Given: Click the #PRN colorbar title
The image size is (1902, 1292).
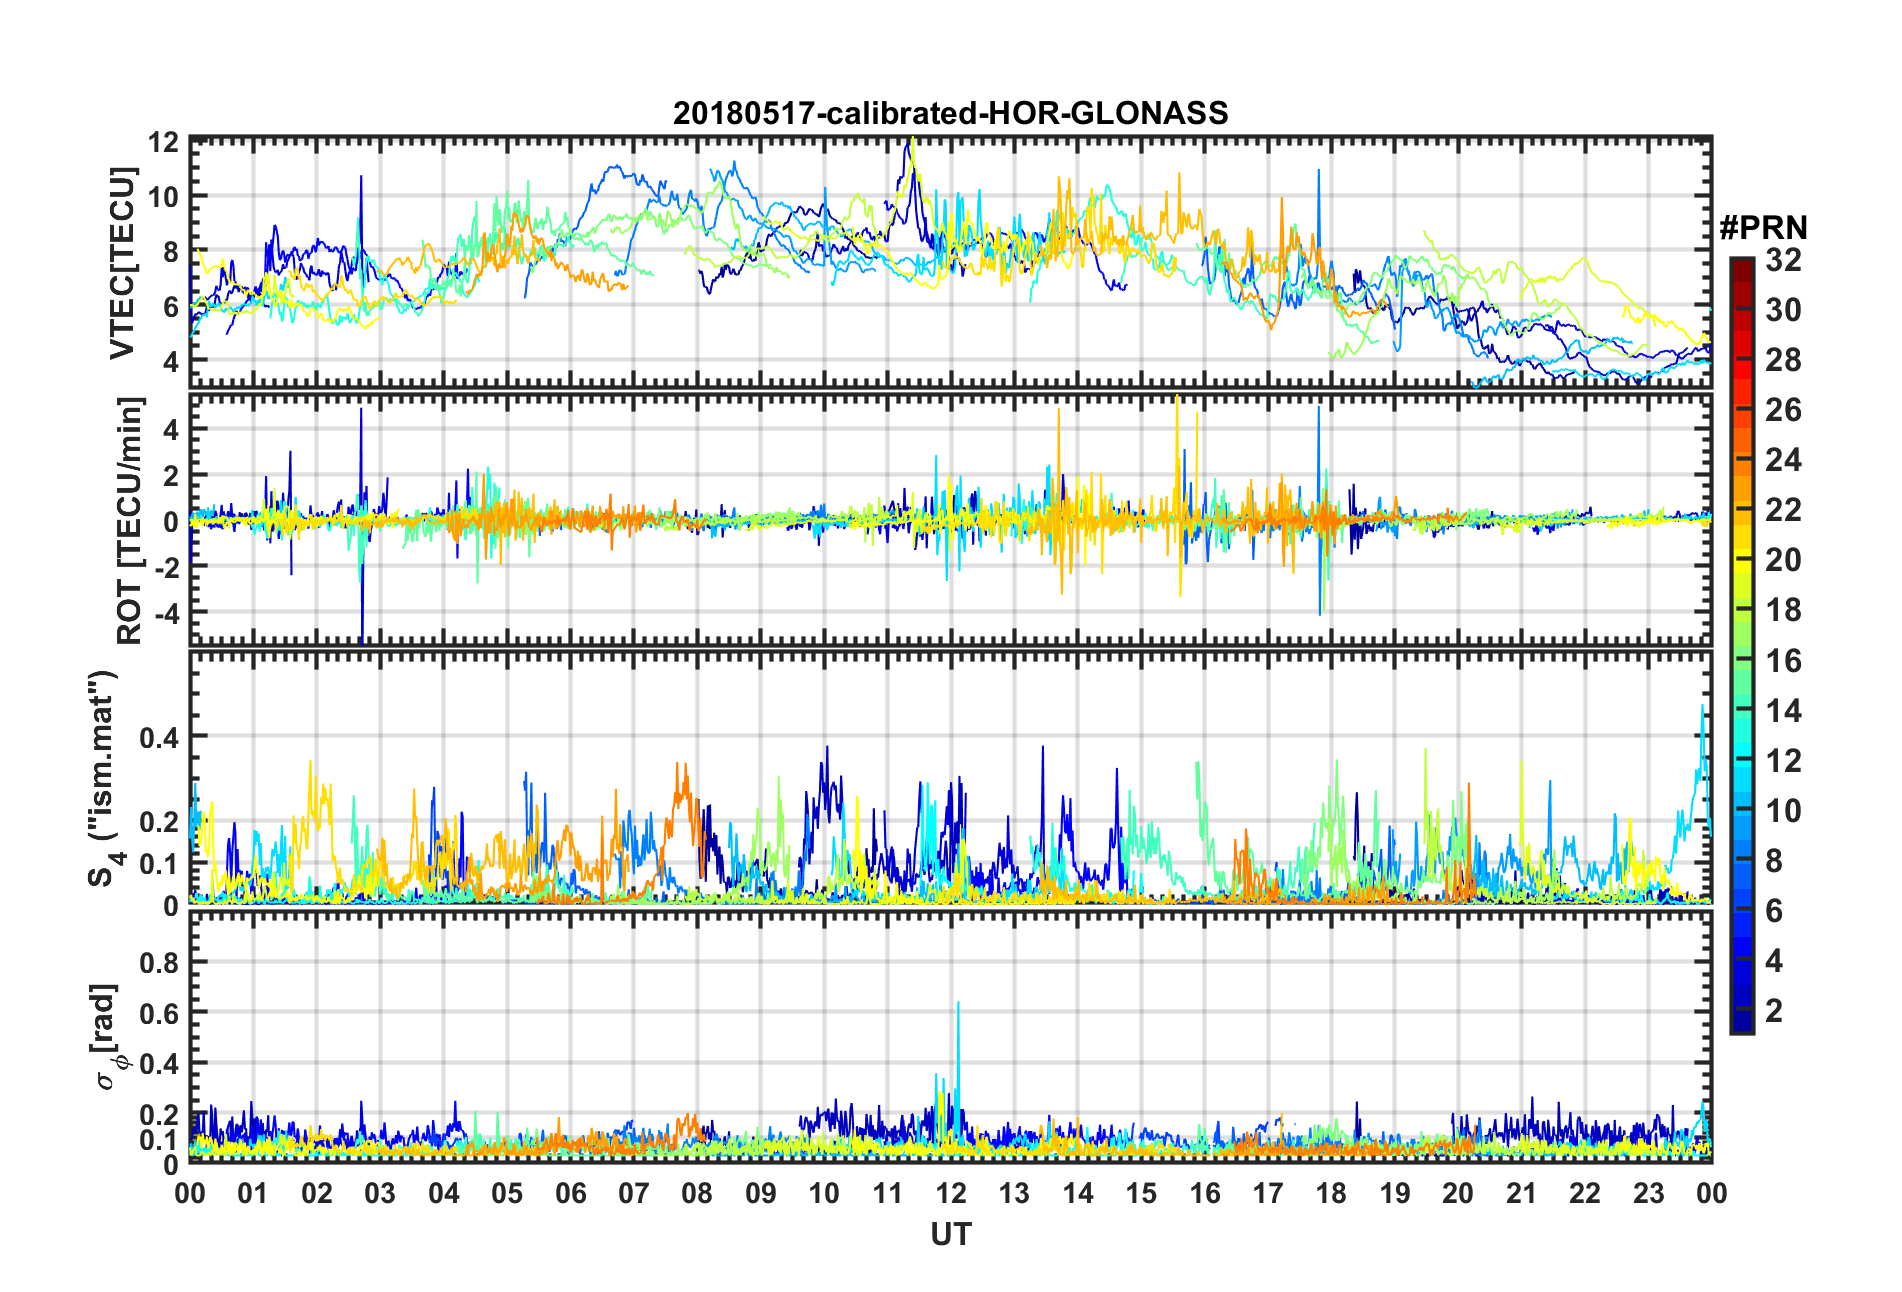Looking at the screenshot, I should point(1762,228).
